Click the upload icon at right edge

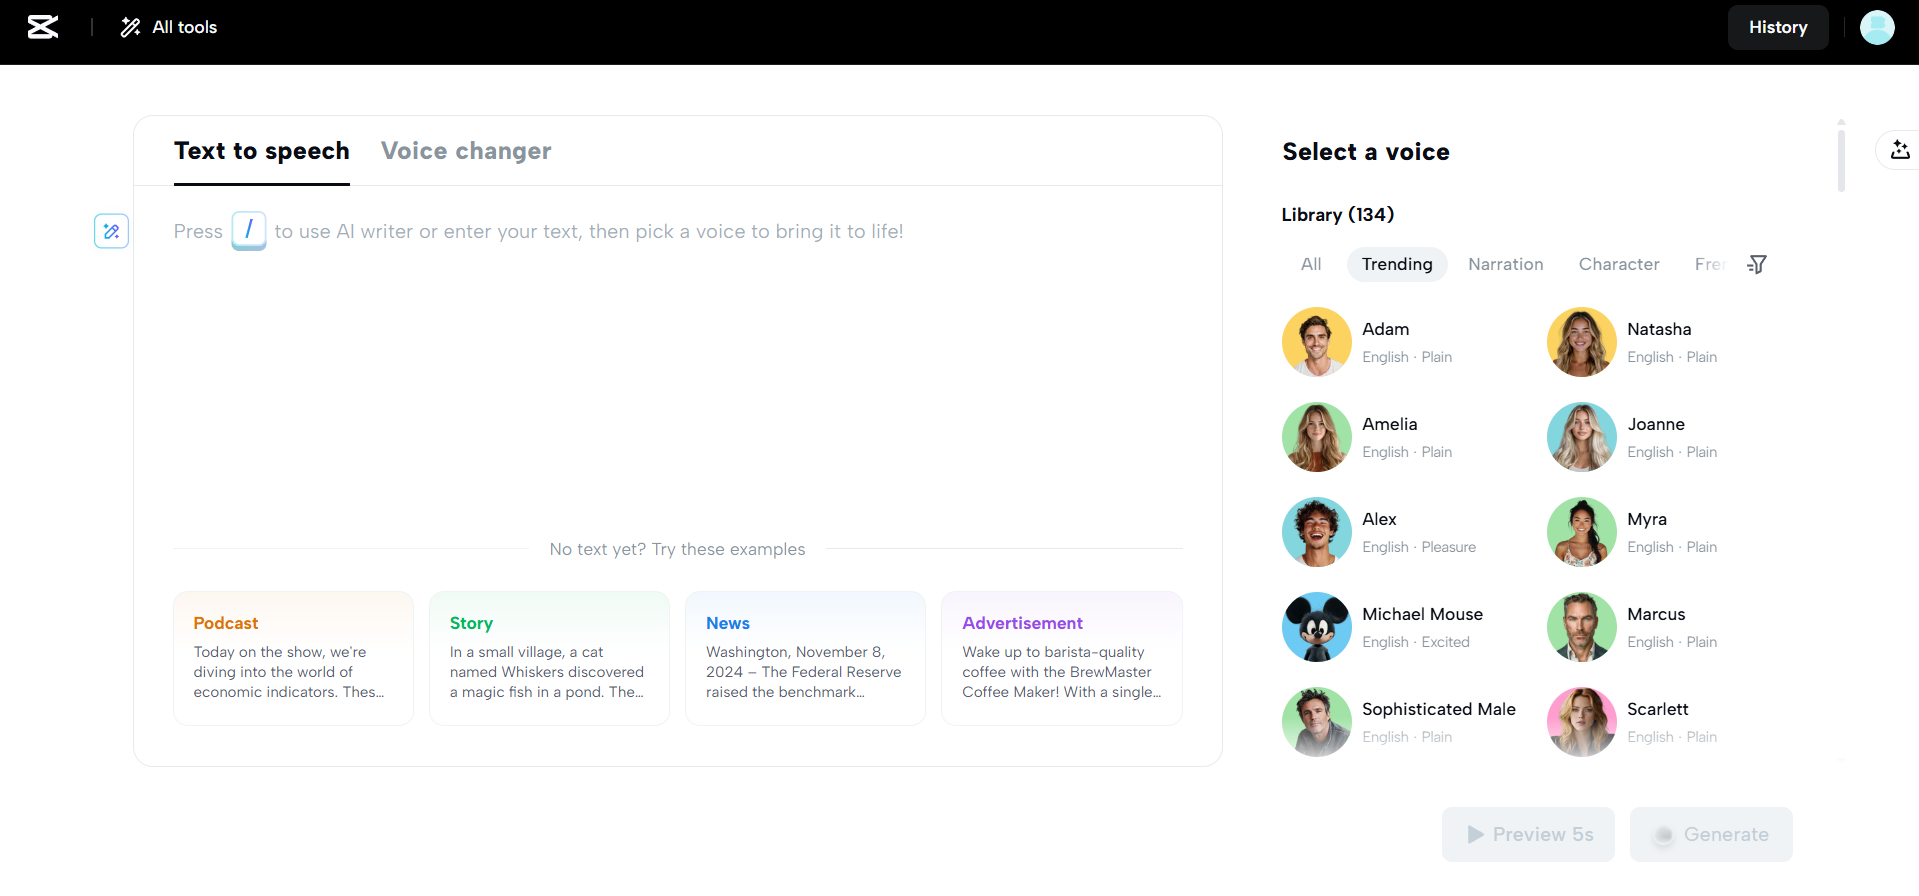[x=1899, y=150]
